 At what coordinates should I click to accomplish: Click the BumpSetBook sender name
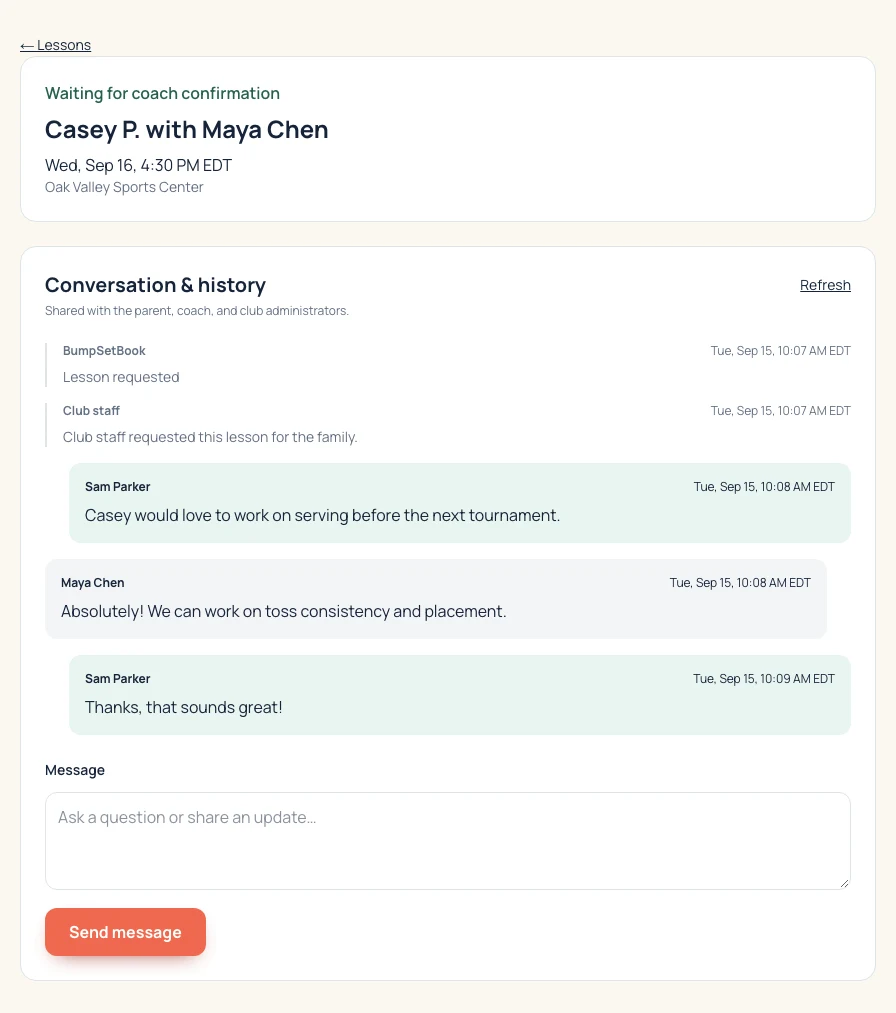point(104,351)
